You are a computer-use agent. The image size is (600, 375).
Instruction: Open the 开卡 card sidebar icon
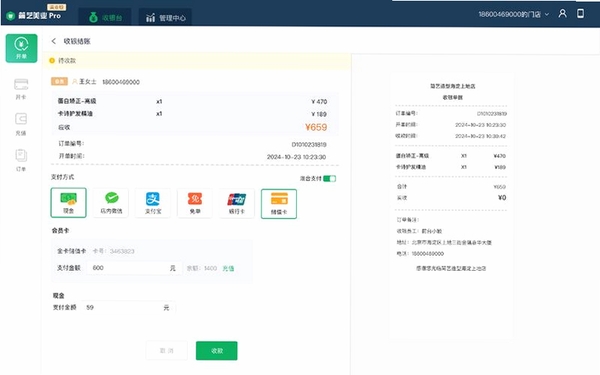21,89
